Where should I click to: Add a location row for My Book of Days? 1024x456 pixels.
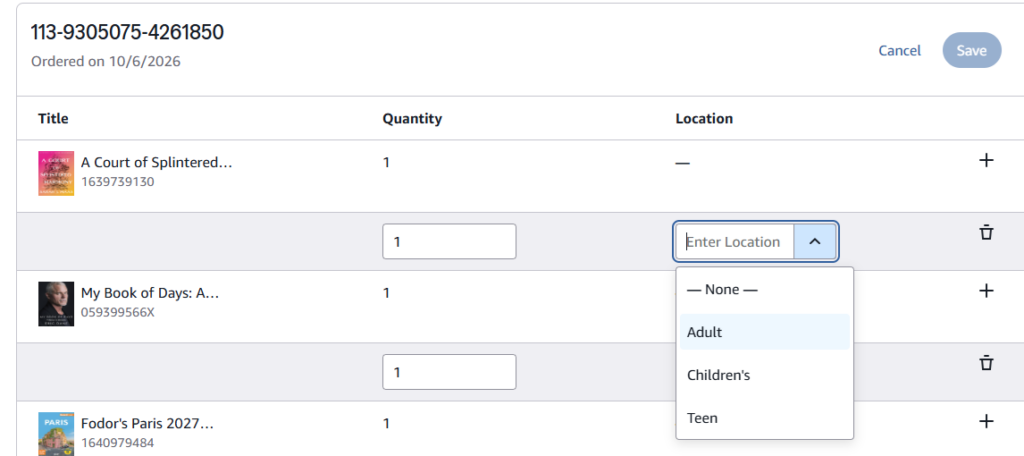(986, 291)
